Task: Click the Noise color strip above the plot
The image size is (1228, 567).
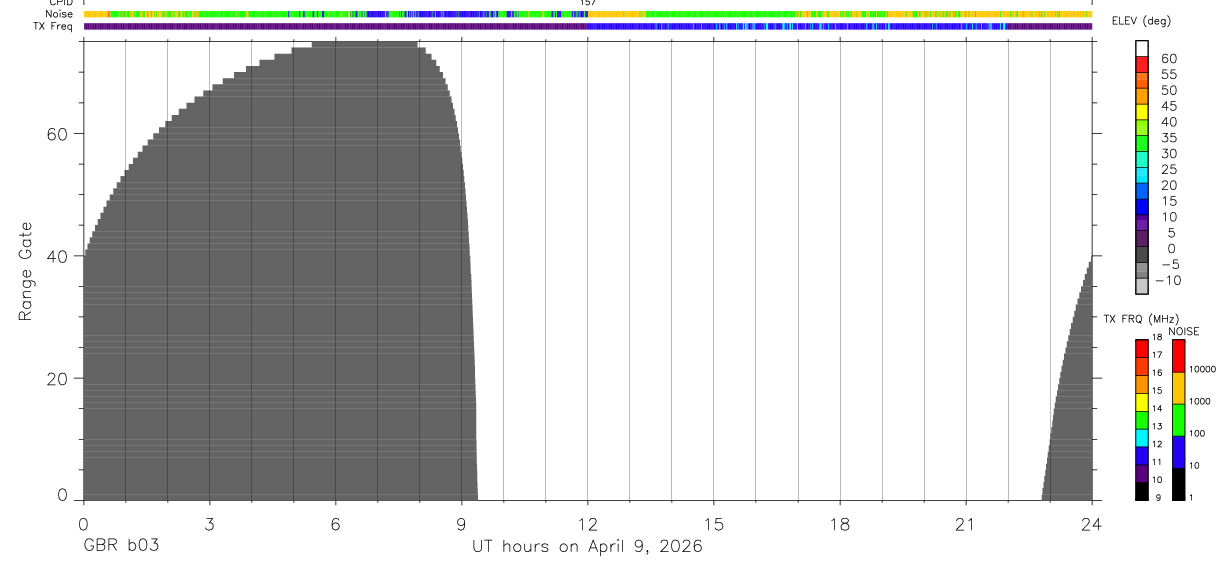Action: (x=588, y=15)
